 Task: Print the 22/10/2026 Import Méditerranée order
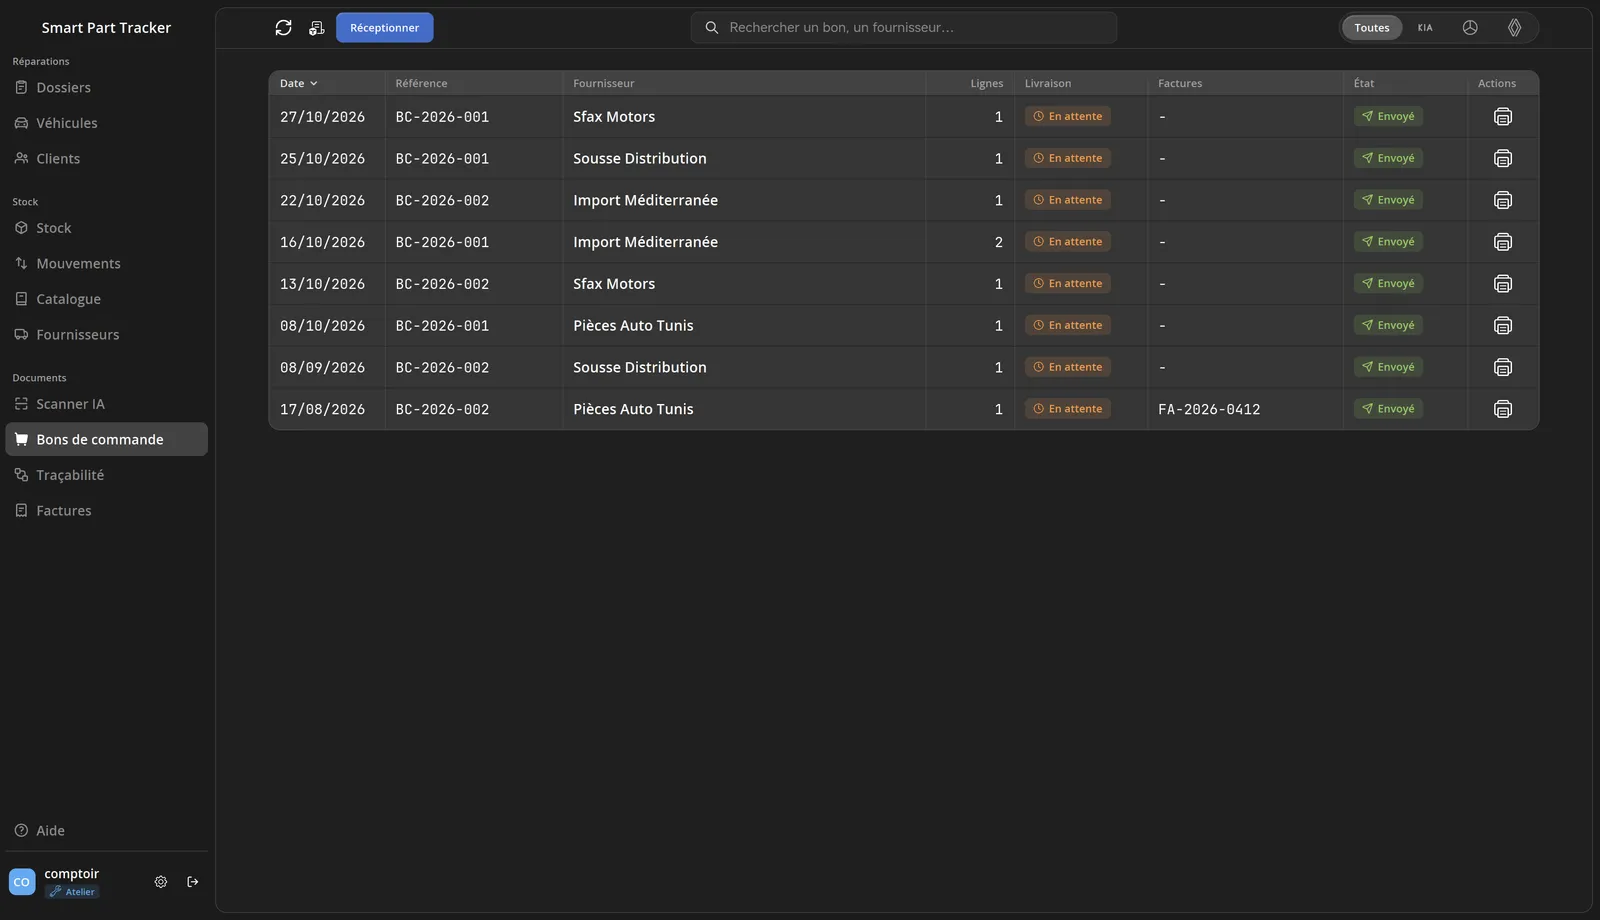coord(1502,200)
